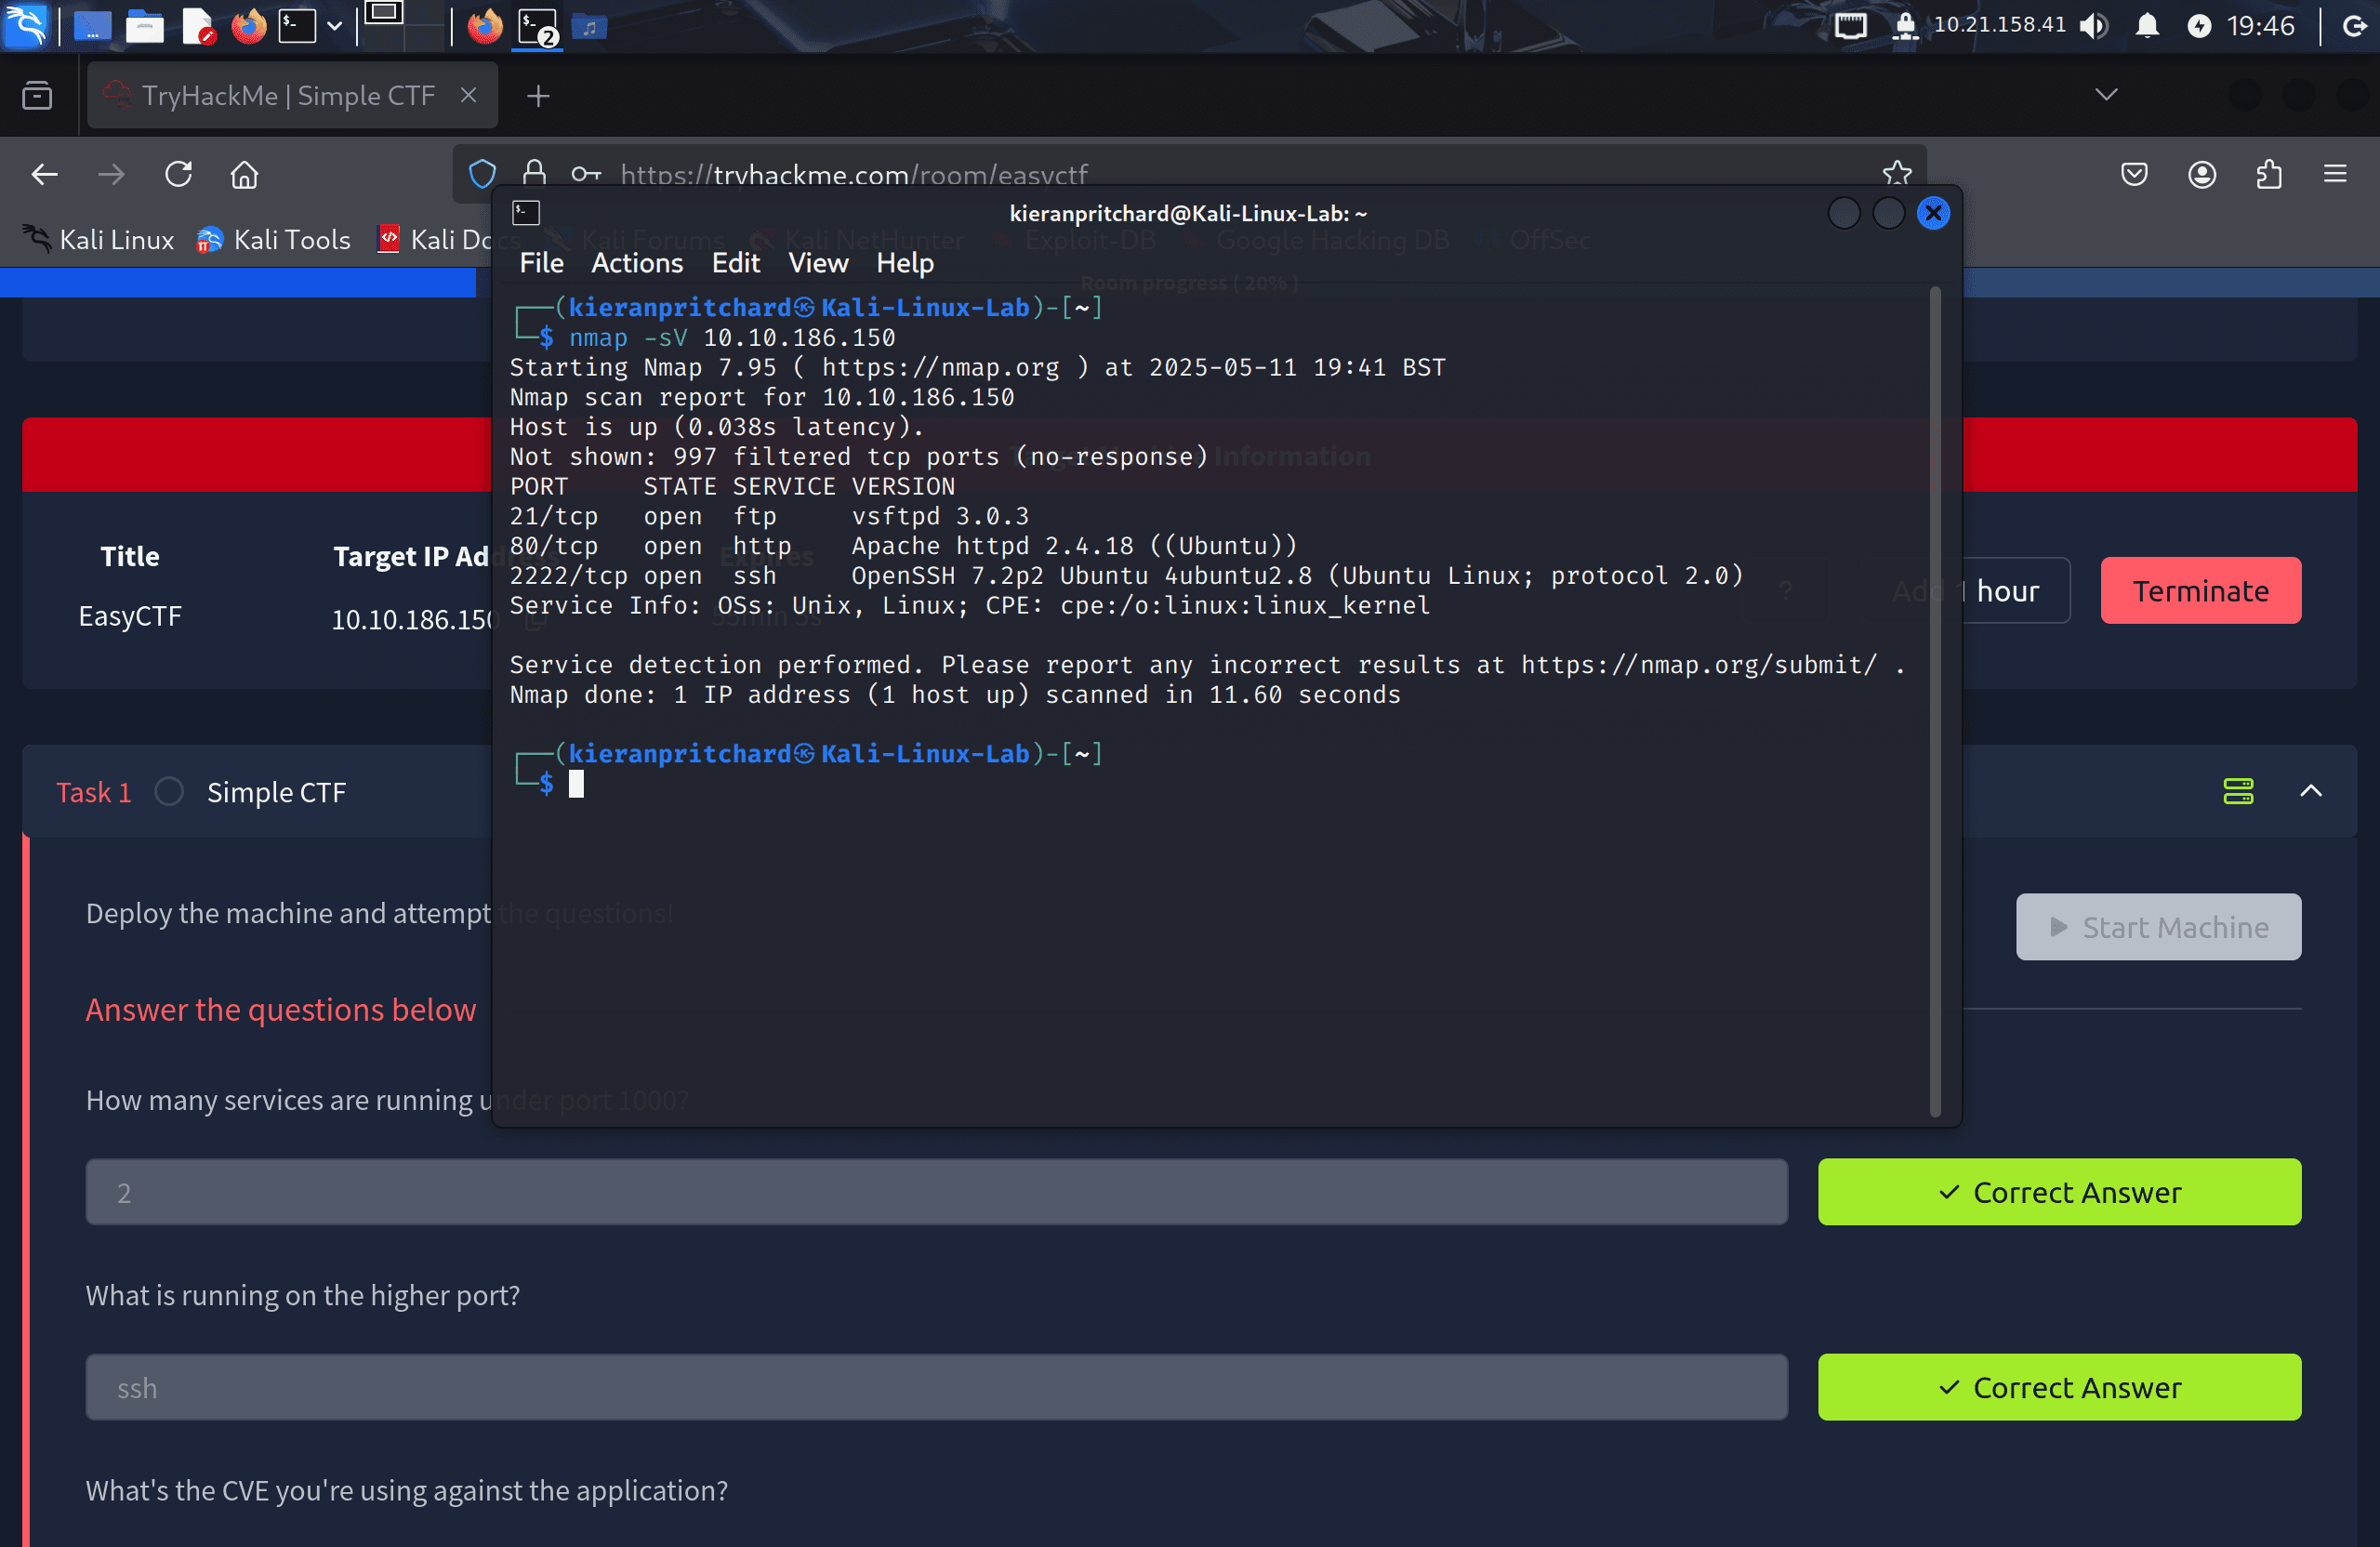
Task: Click Correct Answer button for services question
Action: tap(2059, 1192)
